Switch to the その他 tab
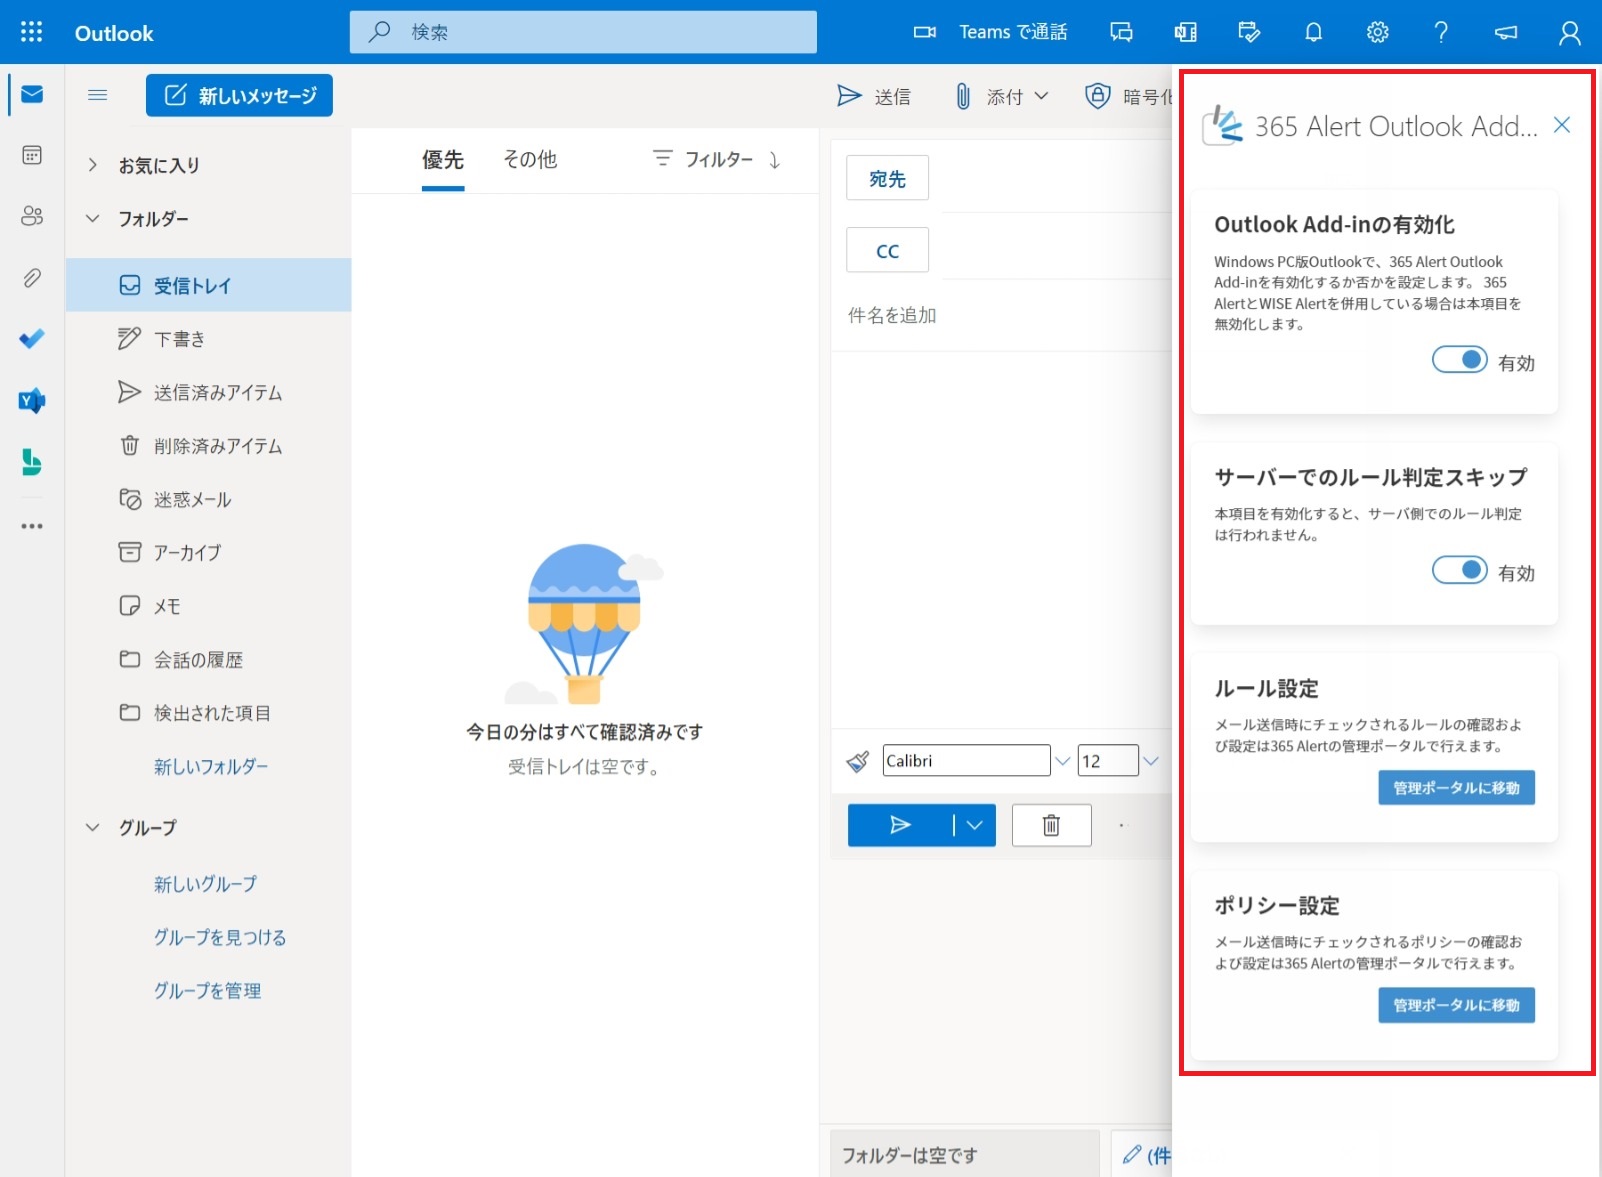 click(529, 159)
